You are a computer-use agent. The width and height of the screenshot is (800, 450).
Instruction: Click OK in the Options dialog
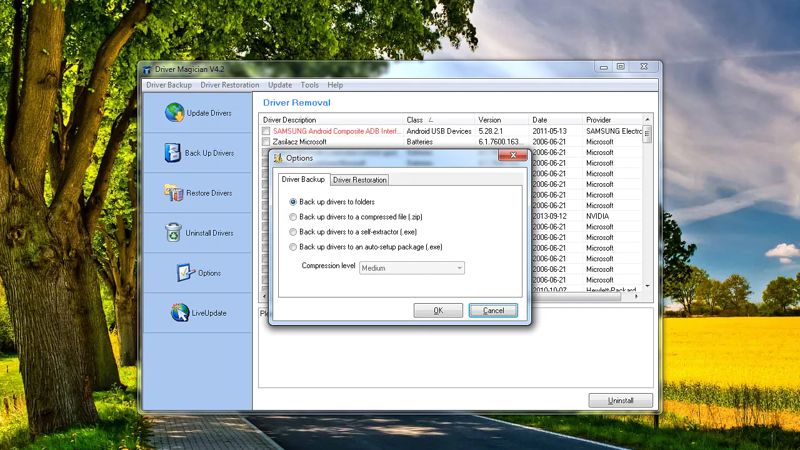point(438,310)
